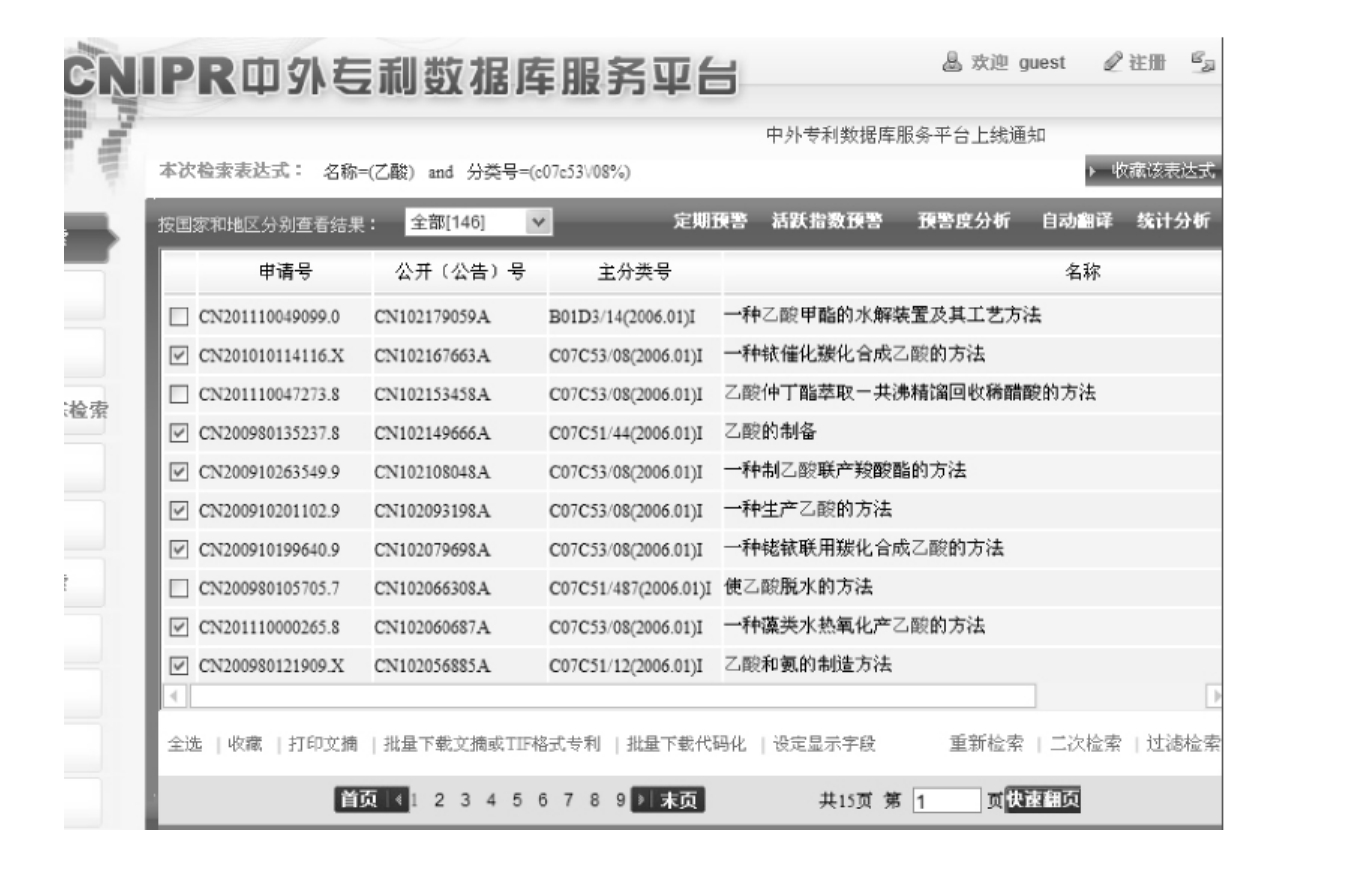
Task: Jump to 首页 in the pagination
Action: coord(362,800)
